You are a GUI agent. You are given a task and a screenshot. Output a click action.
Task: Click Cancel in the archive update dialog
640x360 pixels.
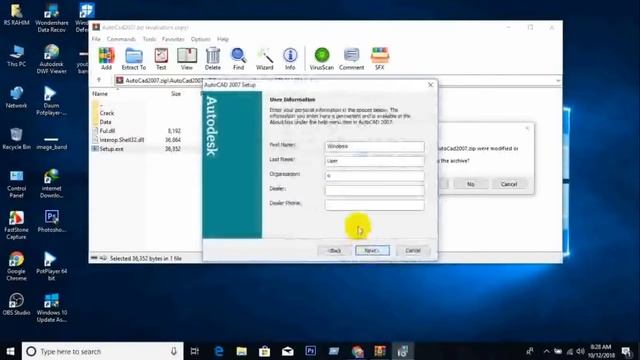[x=509, y=184]
